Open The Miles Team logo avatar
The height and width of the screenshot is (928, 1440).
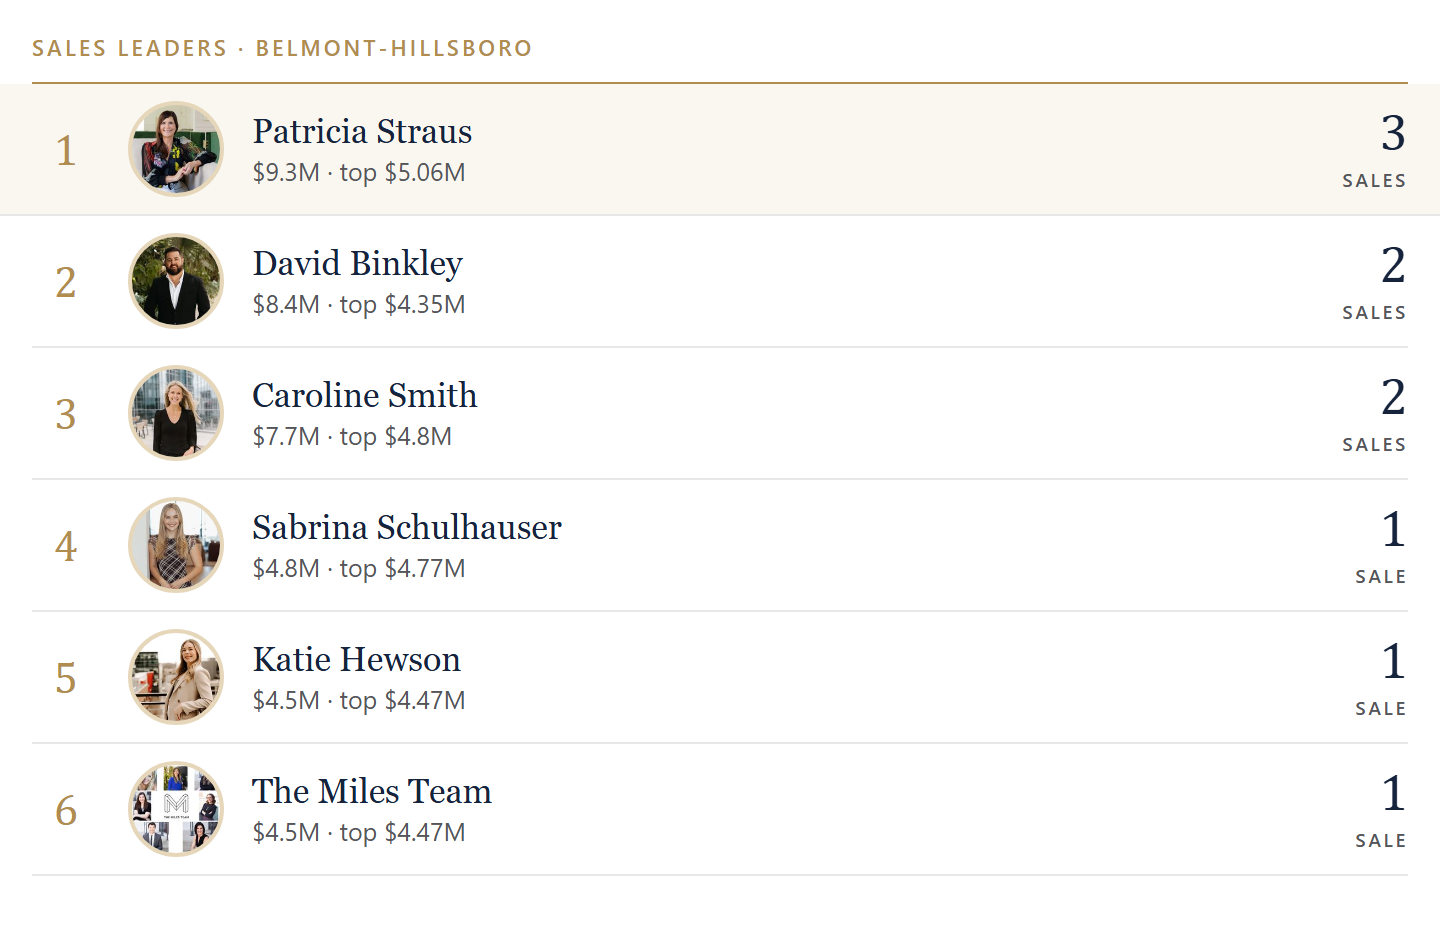tap(176, 809)
